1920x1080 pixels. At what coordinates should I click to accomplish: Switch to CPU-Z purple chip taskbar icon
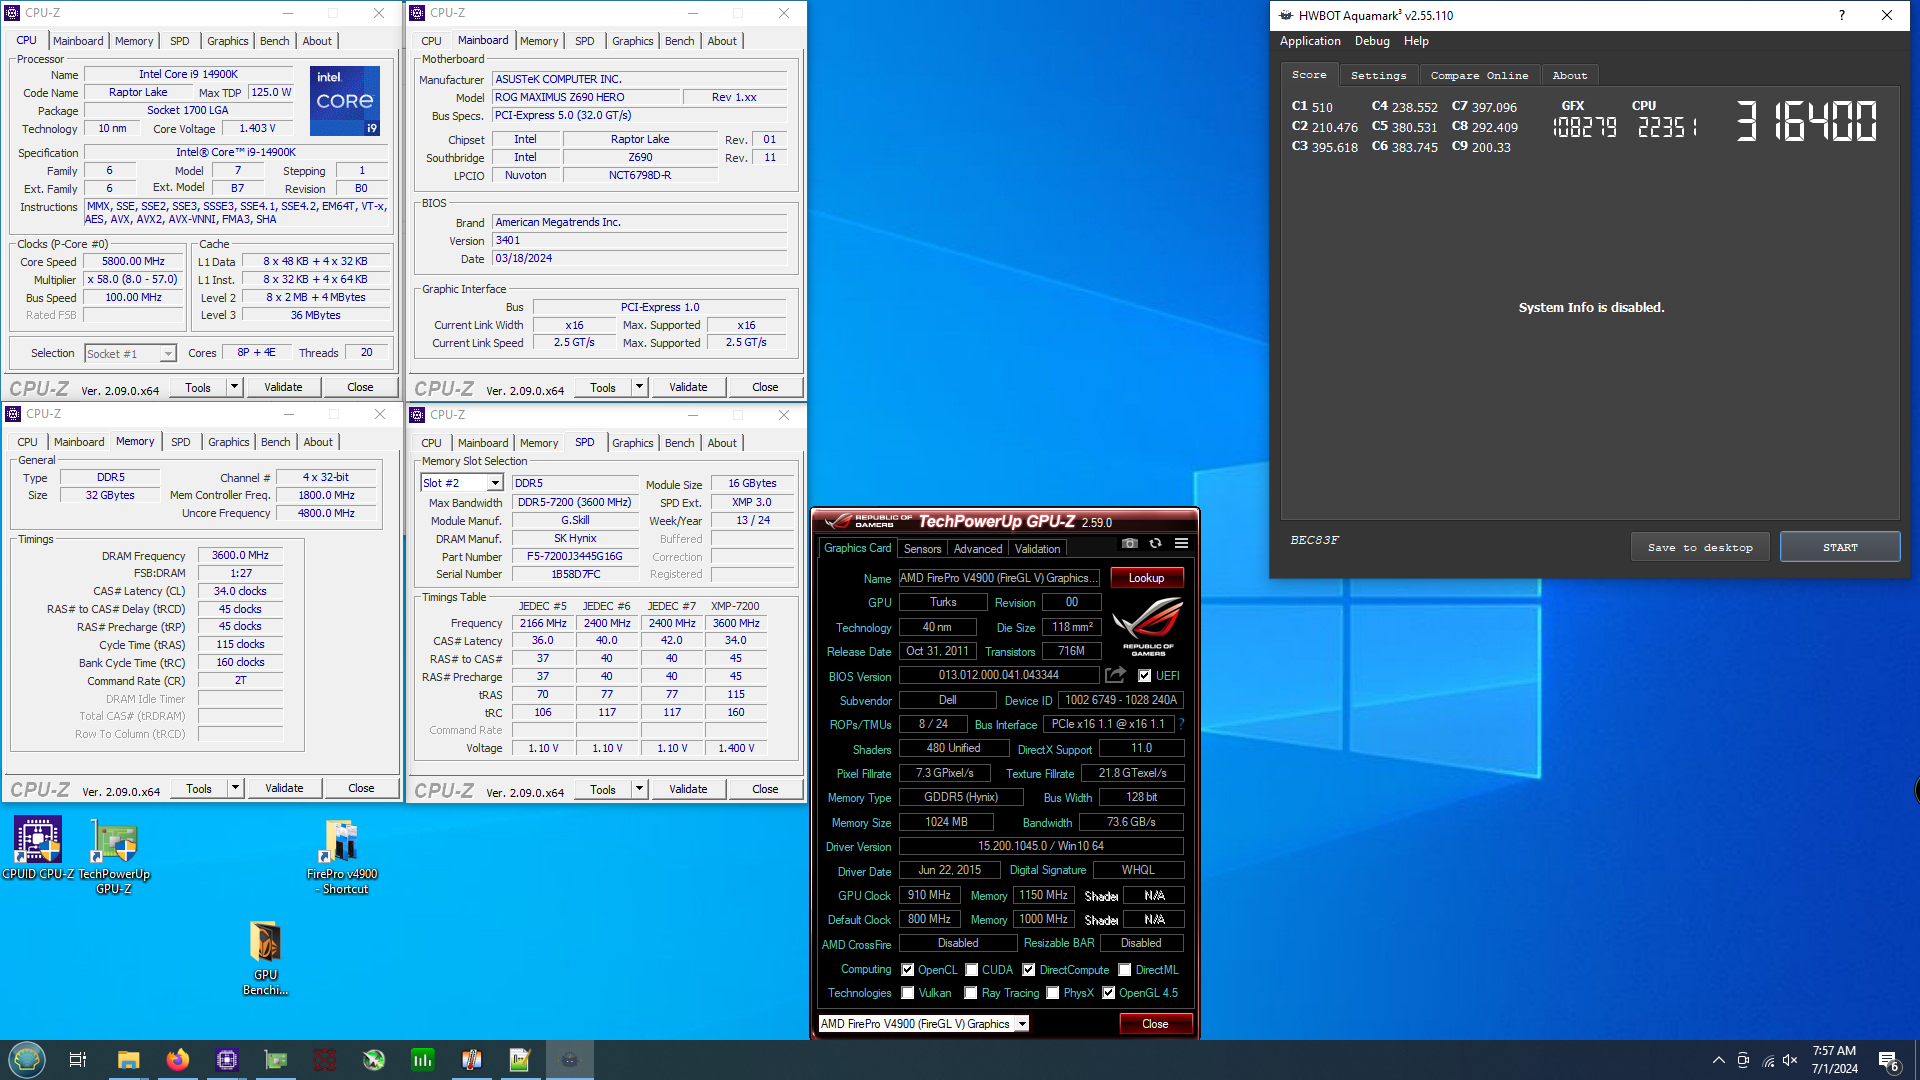point(227,1060)
